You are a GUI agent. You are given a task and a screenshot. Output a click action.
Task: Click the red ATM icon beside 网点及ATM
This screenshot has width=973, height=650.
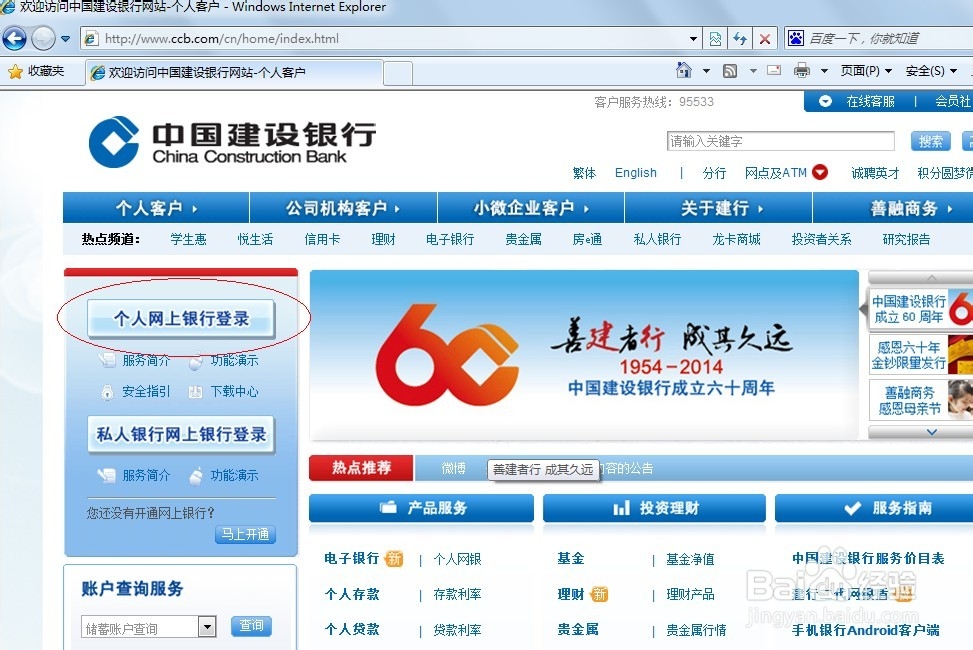821,172
